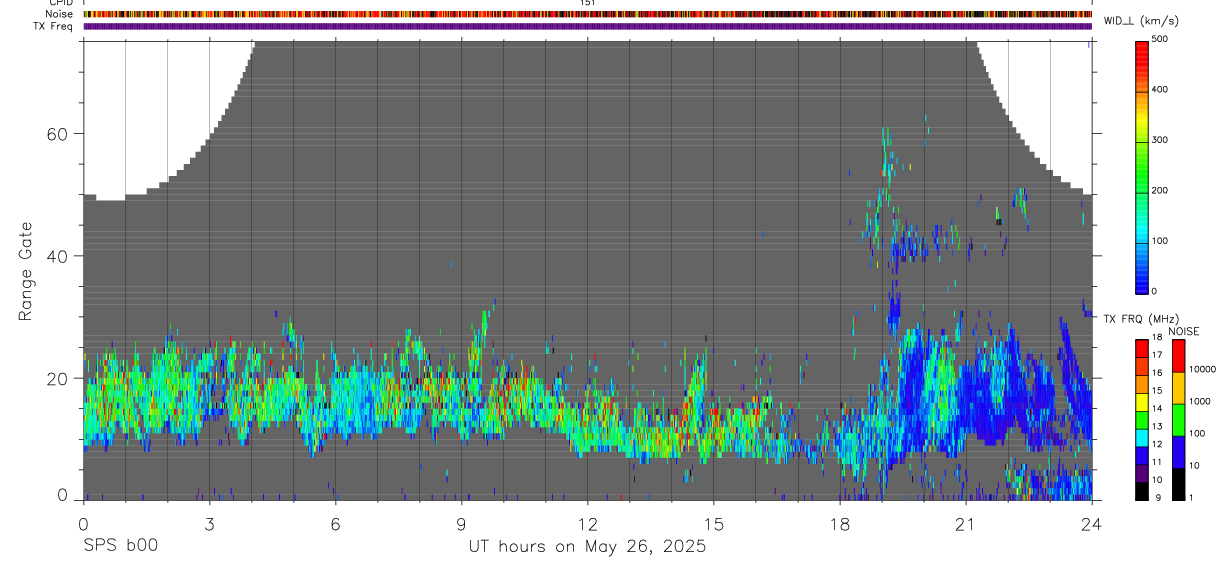1228x567 pixels.
Task: Click the 10000 tick on NOISE legend
Action: 1204,369
